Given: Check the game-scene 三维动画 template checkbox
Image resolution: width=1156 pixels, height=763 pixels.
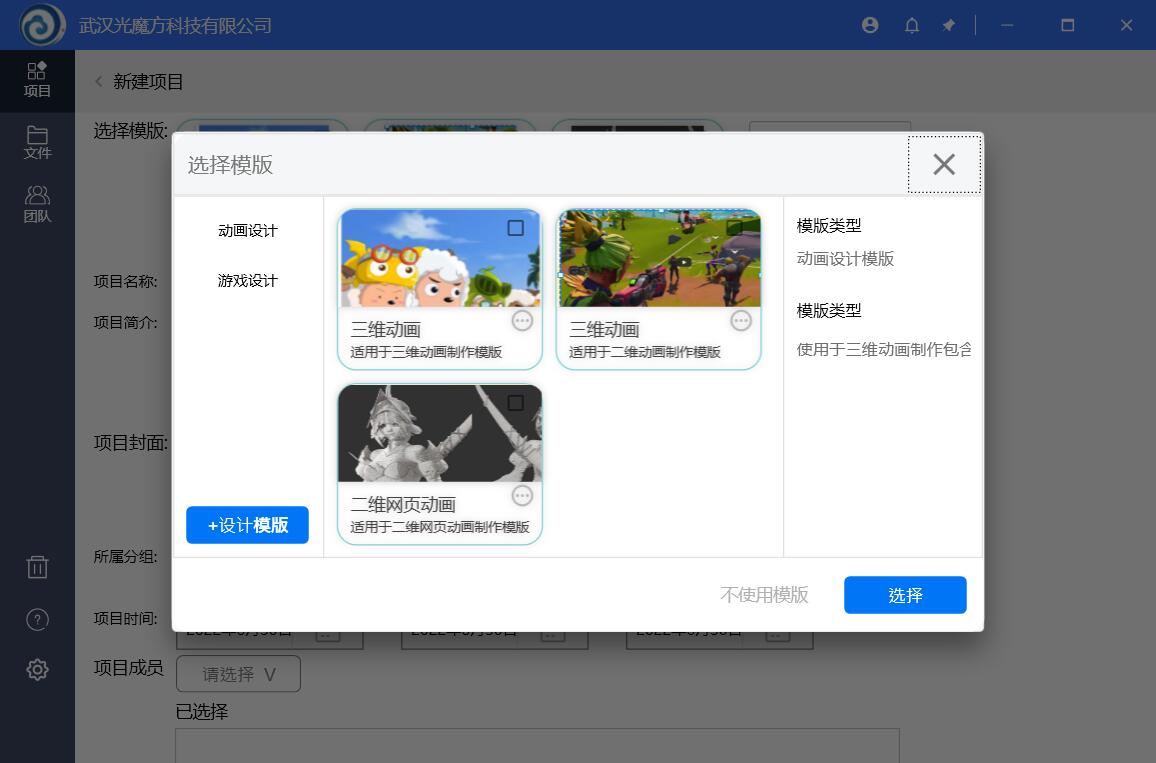Looking at the screenshot, I should (x=734, y=228).
